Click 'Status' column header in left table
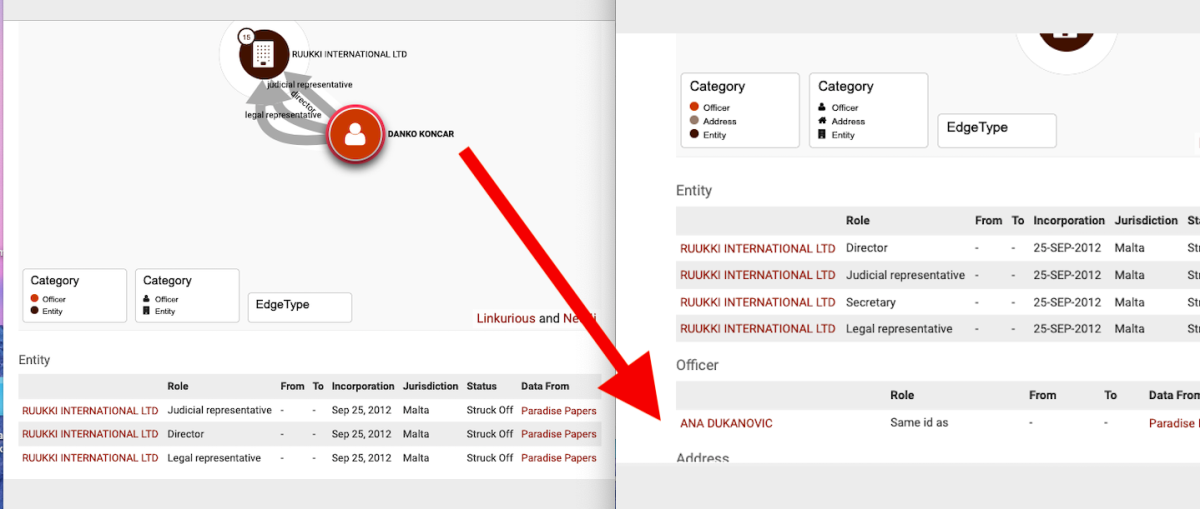Viewport: 1200px width, 509px height. (482, 386)
